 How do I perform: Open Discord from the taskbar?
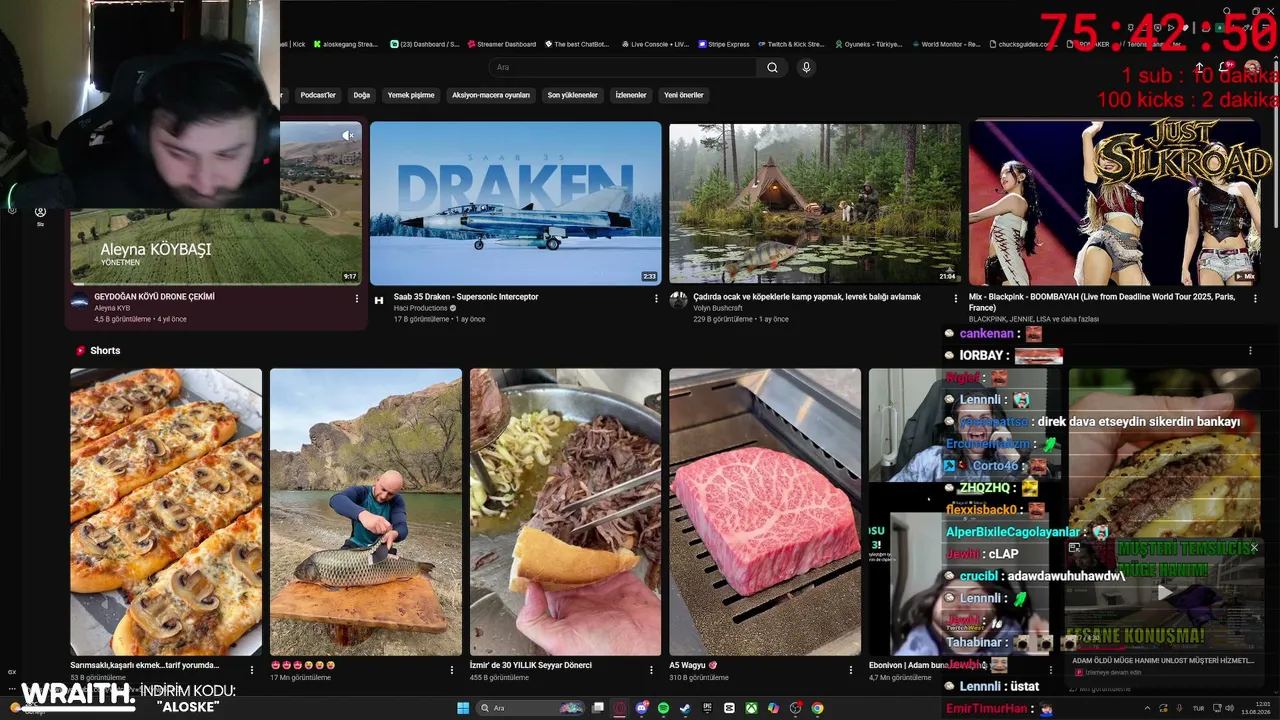(642, 708)
